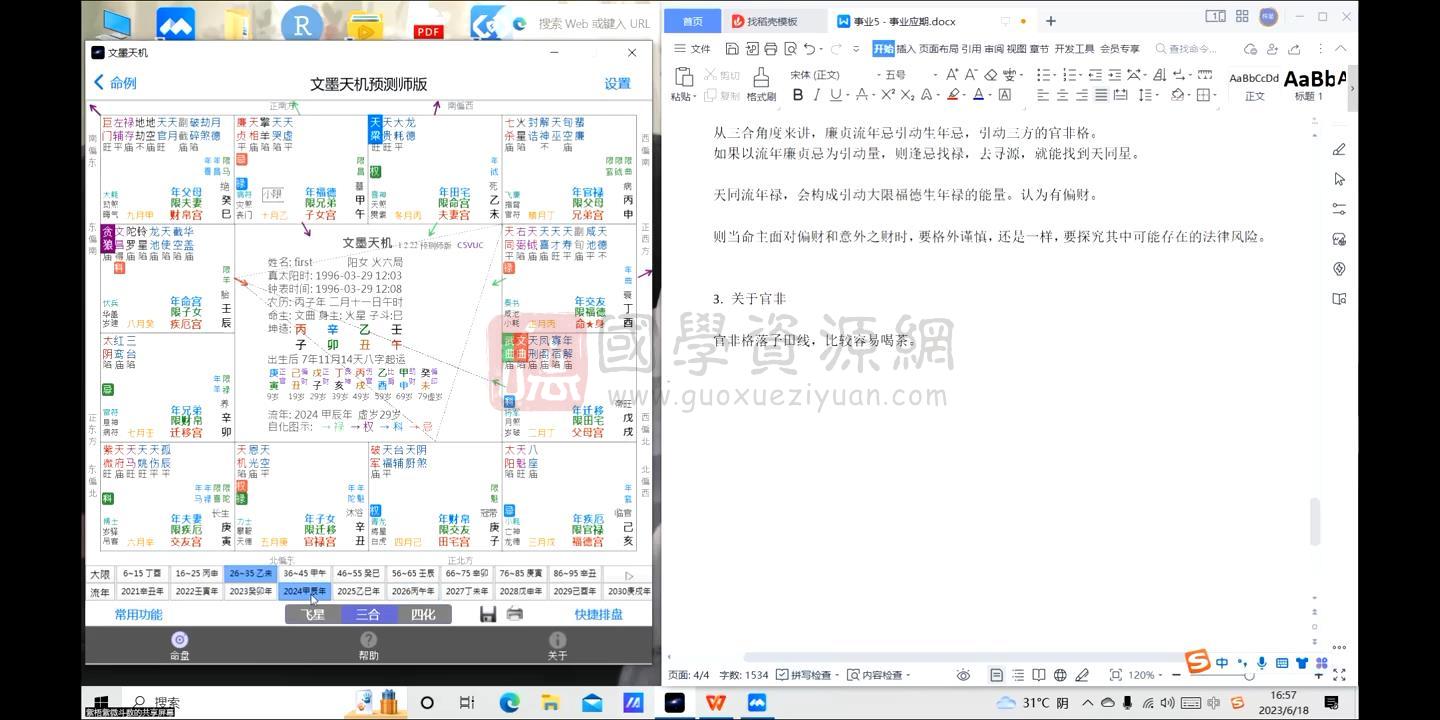Apply bold formatting in the ribbon

798,94
